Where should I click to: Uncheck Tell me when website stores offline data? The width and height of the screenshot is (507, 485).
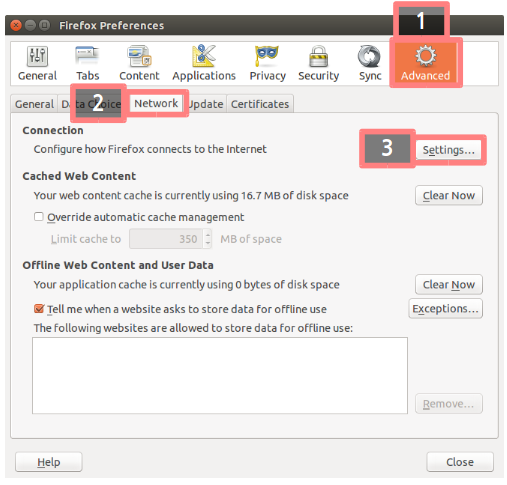[39, 309]
